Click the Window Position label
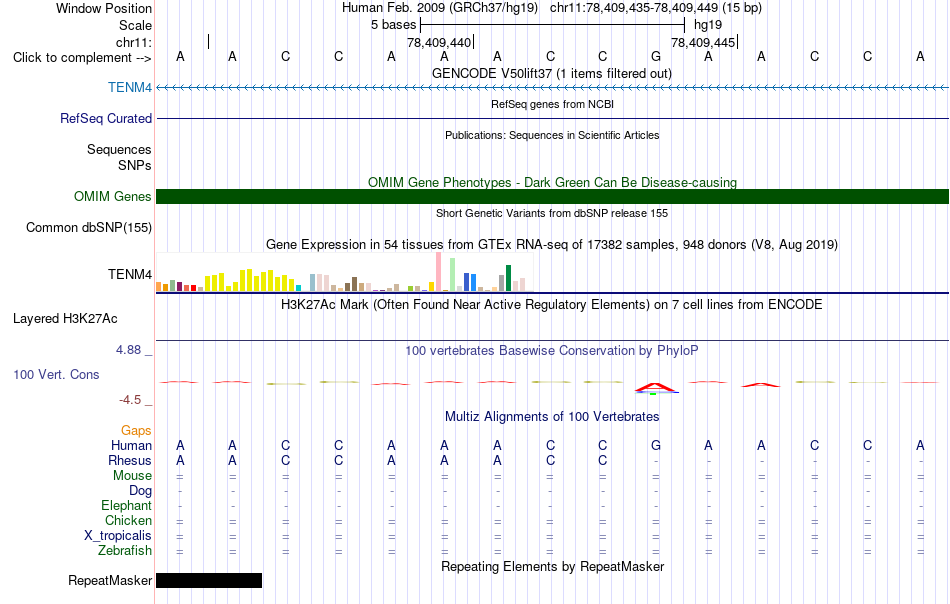This screenshot has width=950, height=604. [104, 8]
